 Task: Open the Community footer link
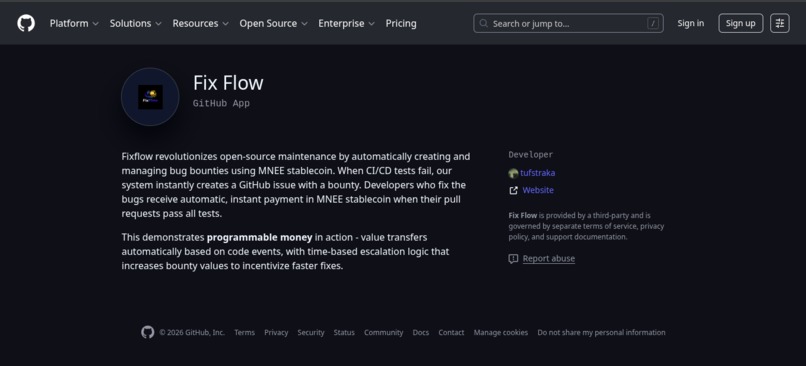pyautogui.click(x=383, y=333)
